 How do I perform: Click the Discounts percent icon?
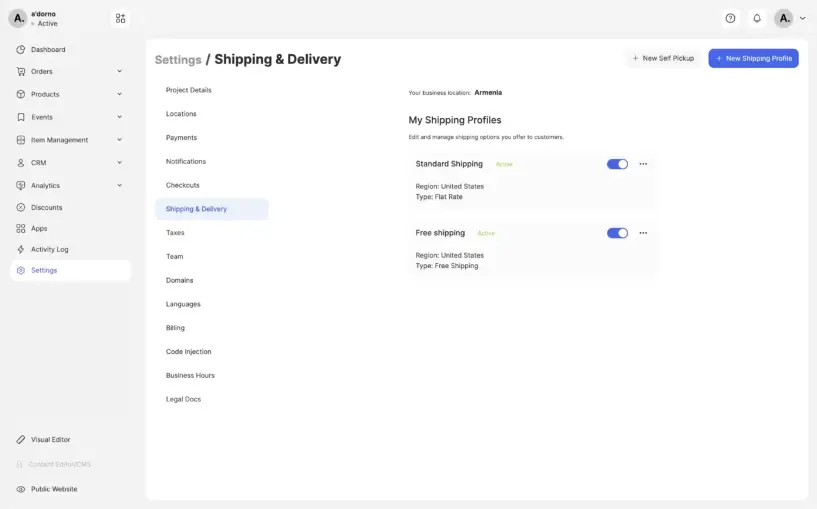click(20, 207)
